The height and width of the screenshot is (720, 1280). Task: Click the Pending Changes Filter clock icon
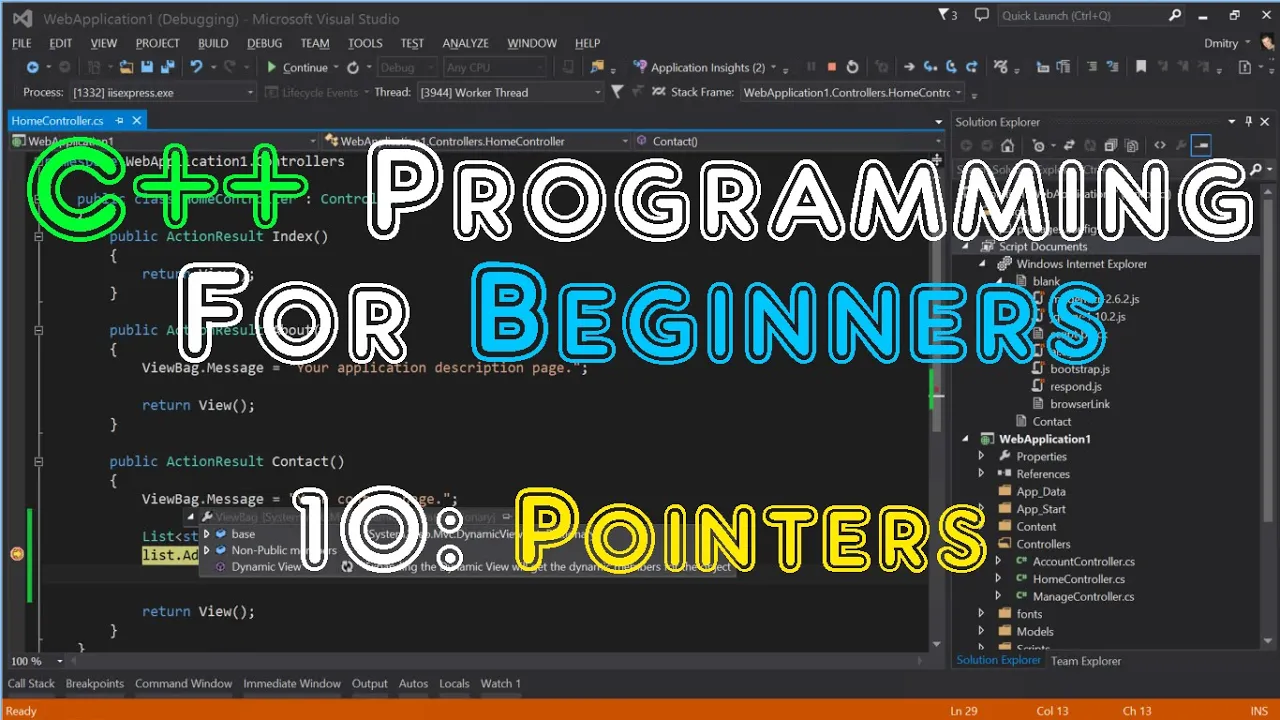pyautogui.click(x=1039, y=145)
